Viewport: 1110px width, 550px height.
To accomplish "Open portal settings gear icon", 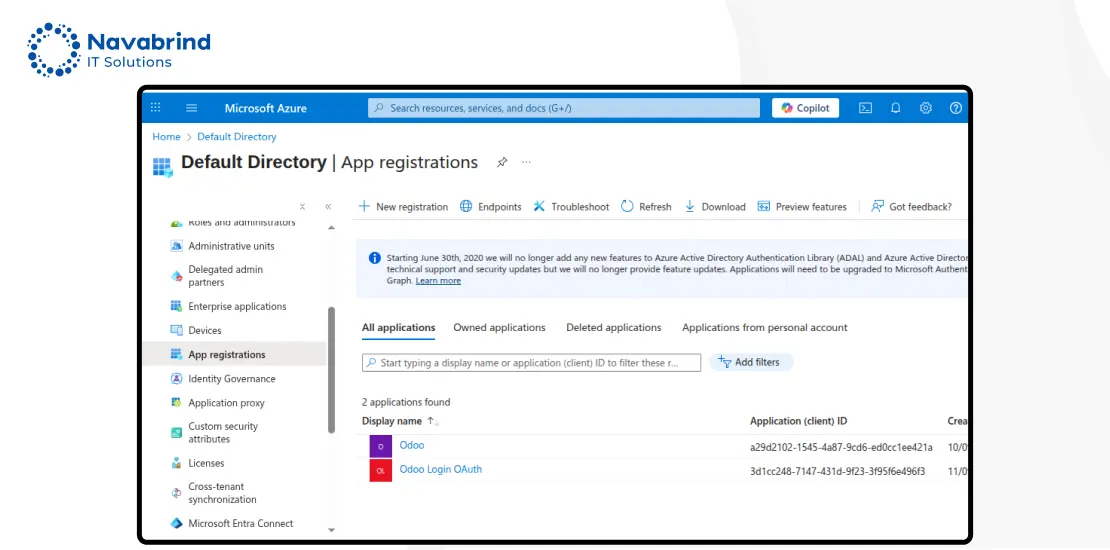I will pyautogui.click(x=926, y=108).
